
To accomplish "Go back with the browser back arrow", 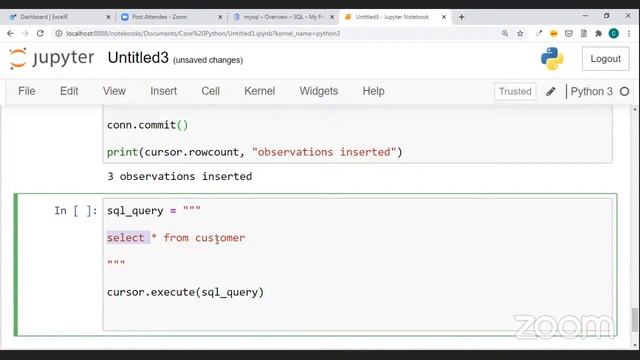I will point(10,33).
